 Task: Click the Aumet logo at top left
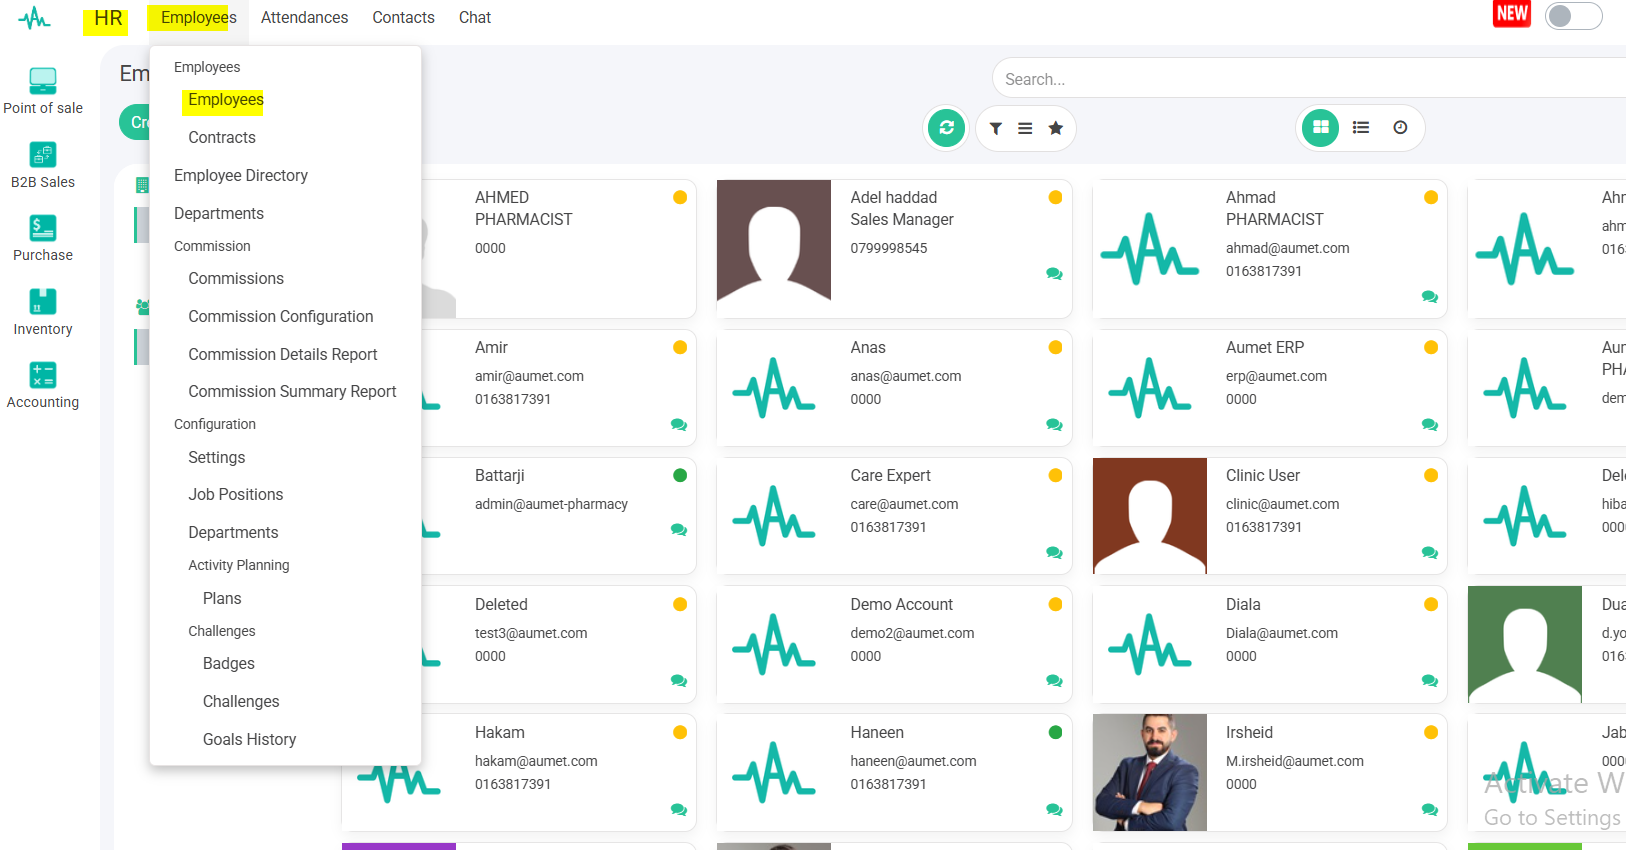(34, 18)
